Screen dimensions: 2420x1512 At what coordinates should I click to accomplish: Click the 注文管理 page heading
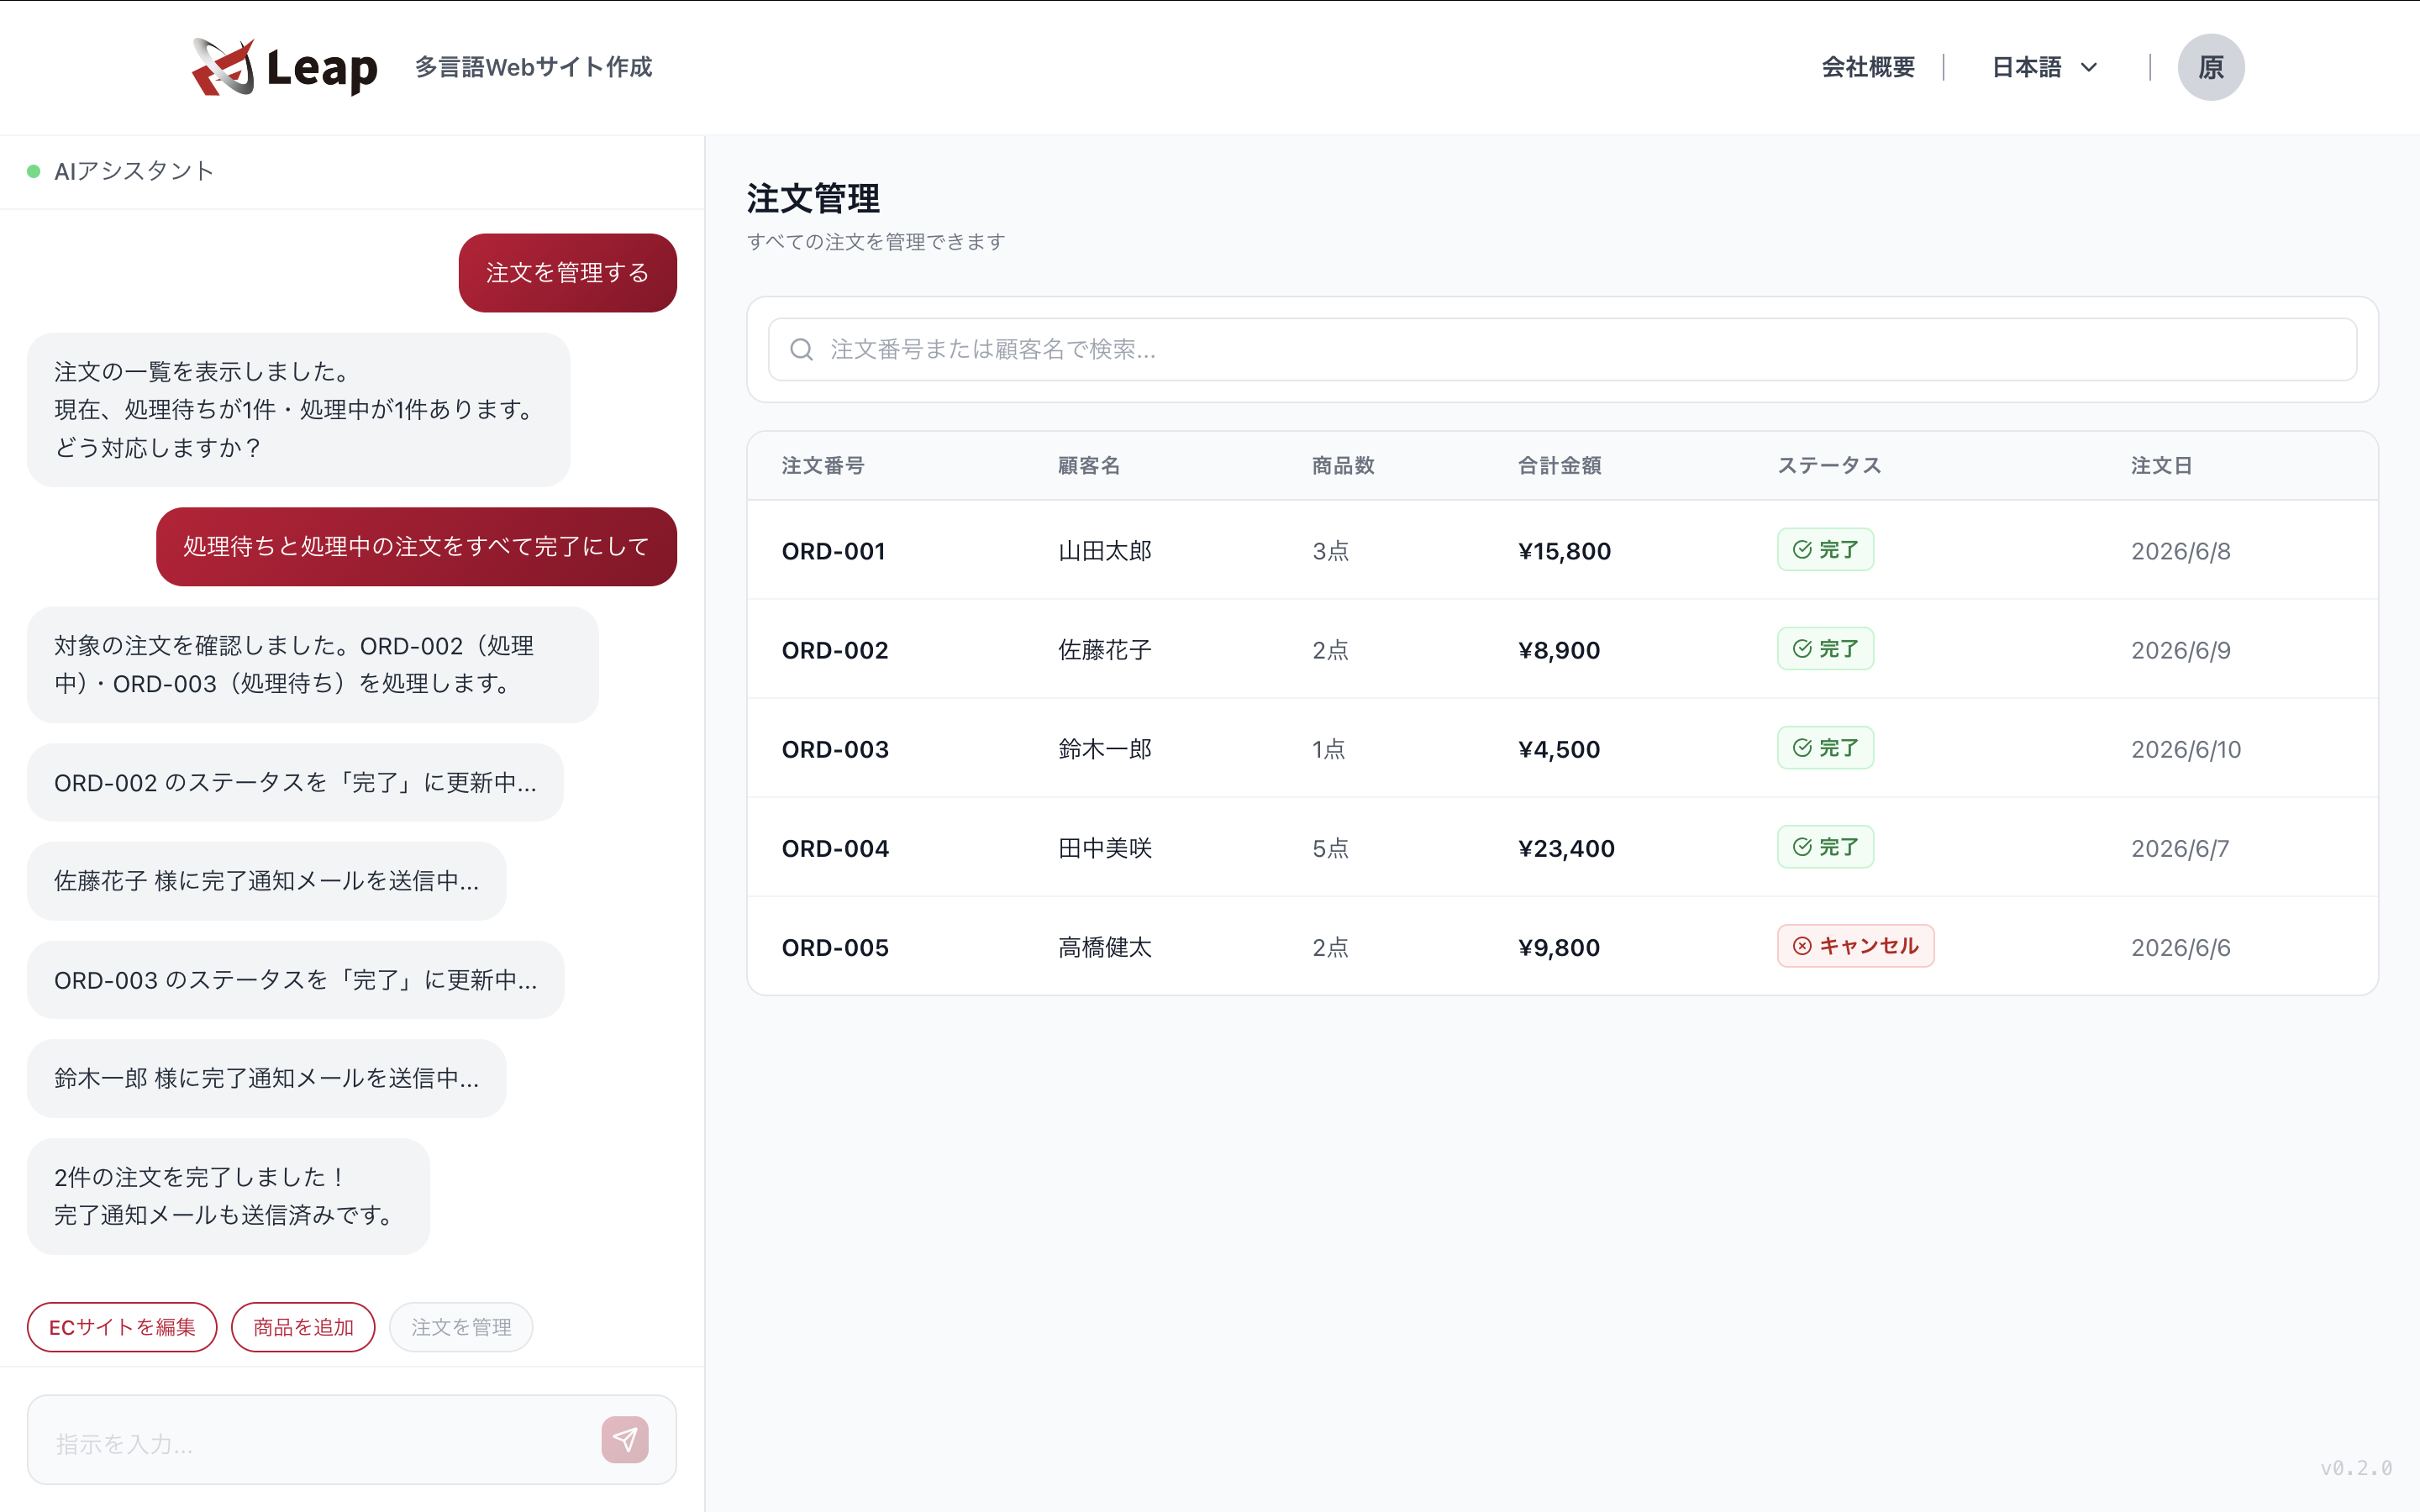click(813, 198)
